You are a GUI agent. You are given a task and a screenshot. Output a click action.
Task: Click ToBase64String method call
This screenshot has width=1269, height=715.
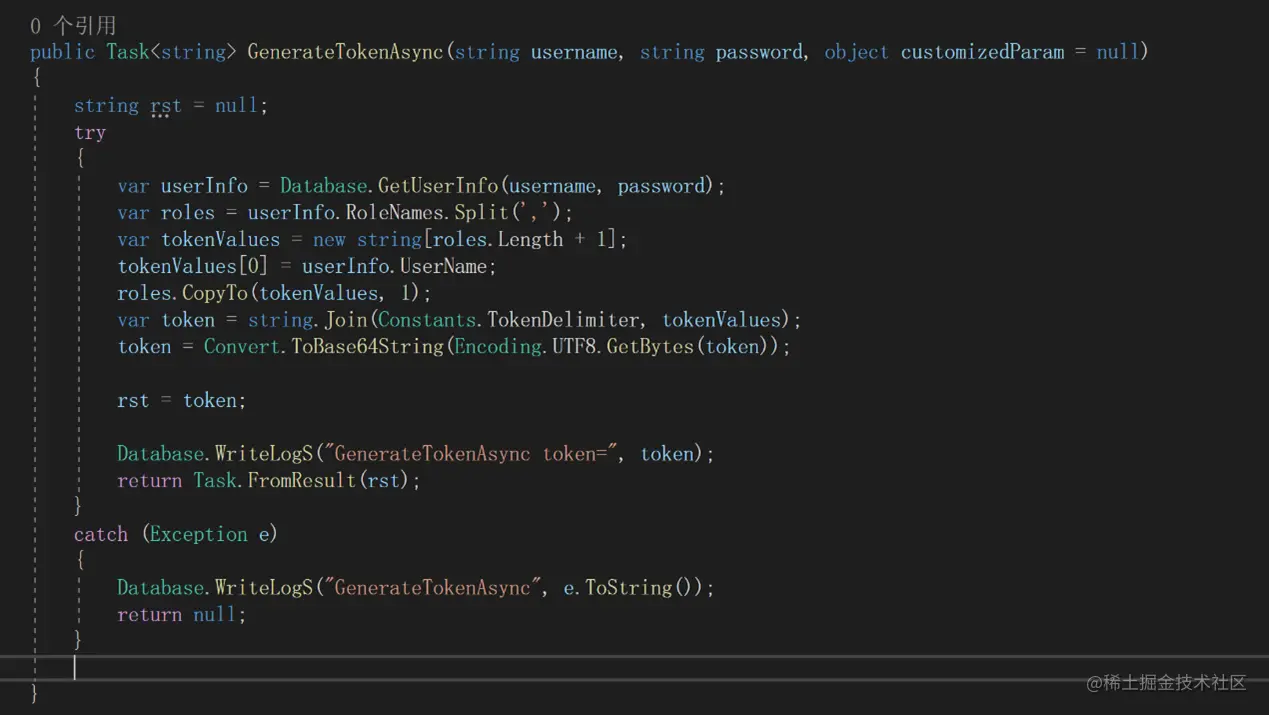coord(367,347)
